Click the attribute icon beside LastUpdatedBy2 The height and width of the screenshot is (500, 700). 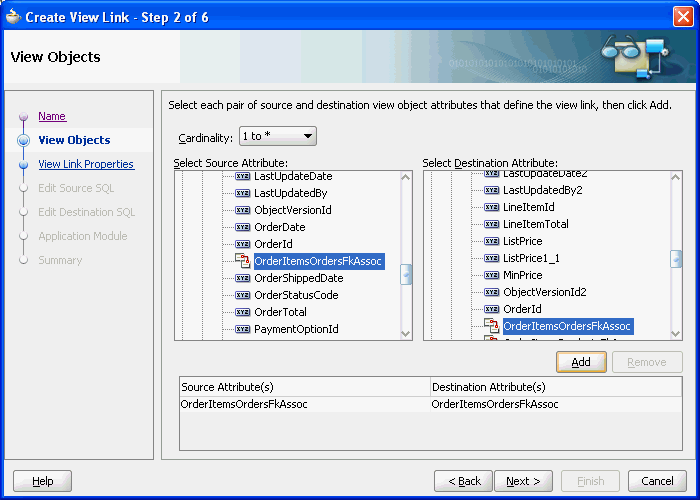[x=492, y=190]
